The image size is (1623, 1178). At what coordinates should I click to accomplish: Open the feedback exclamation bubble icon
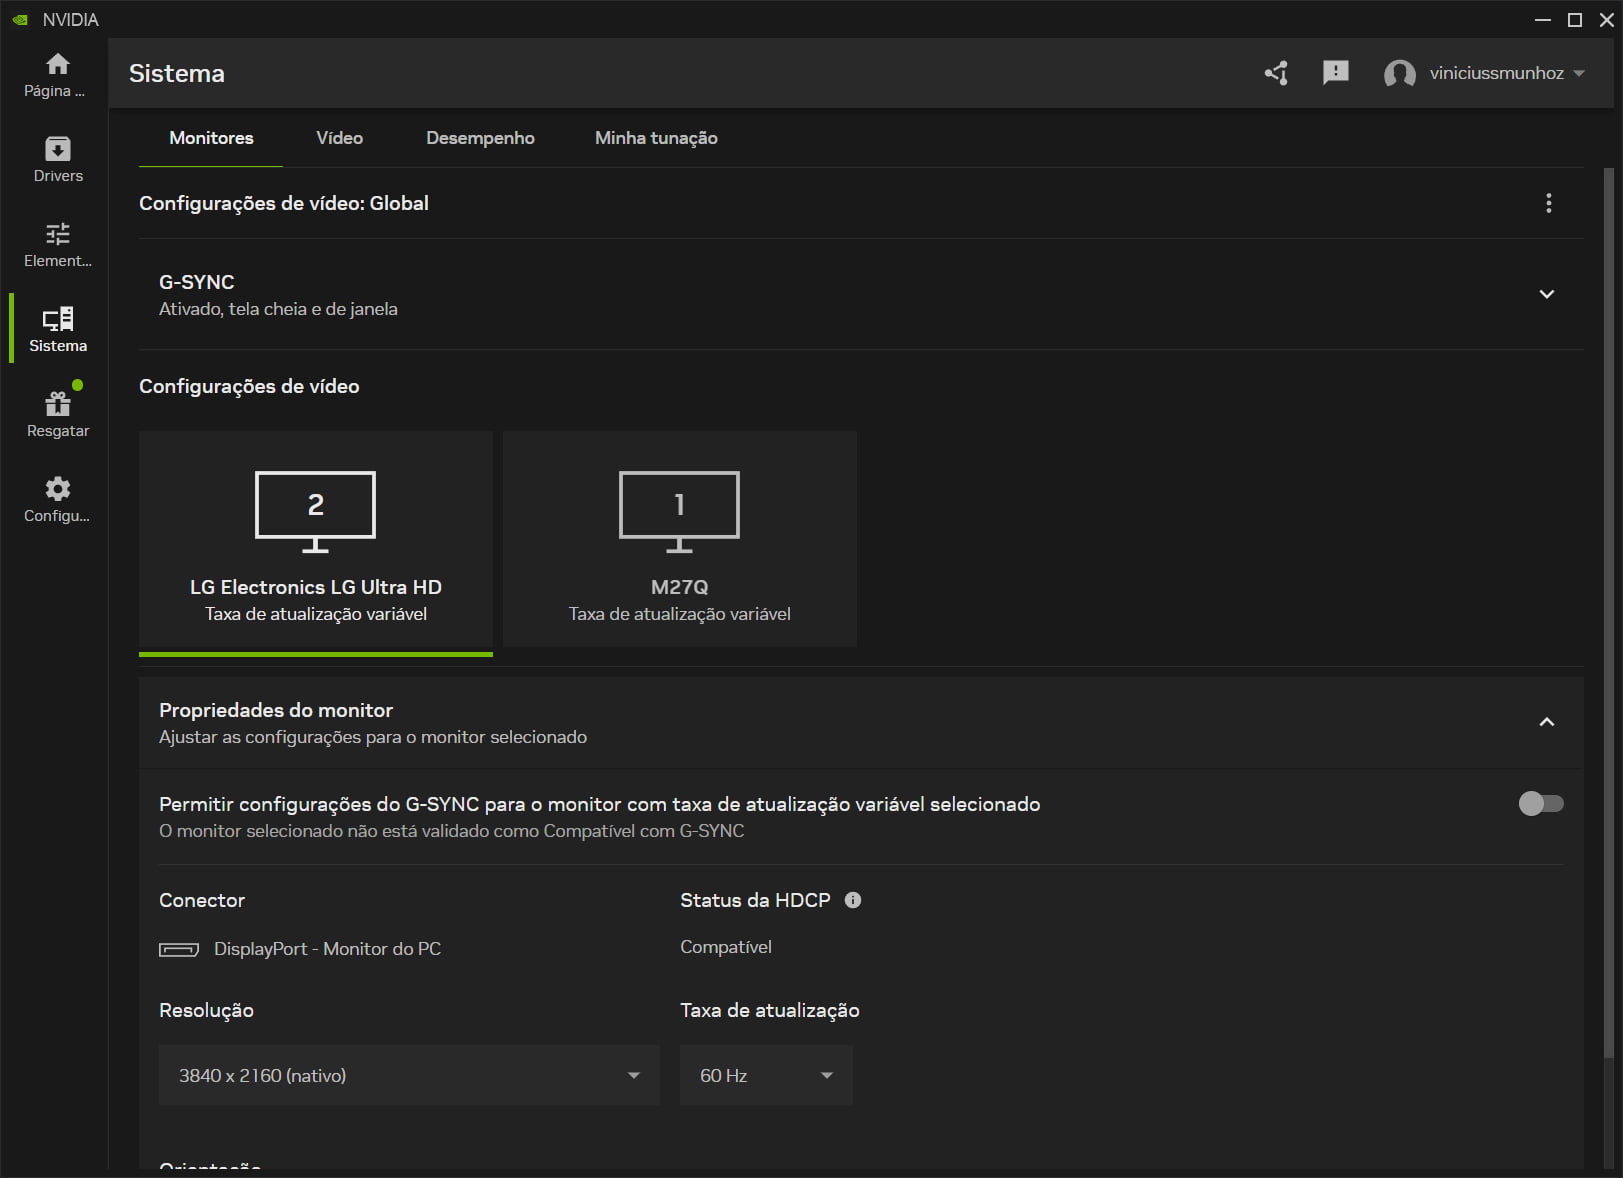pos(1336,73)
